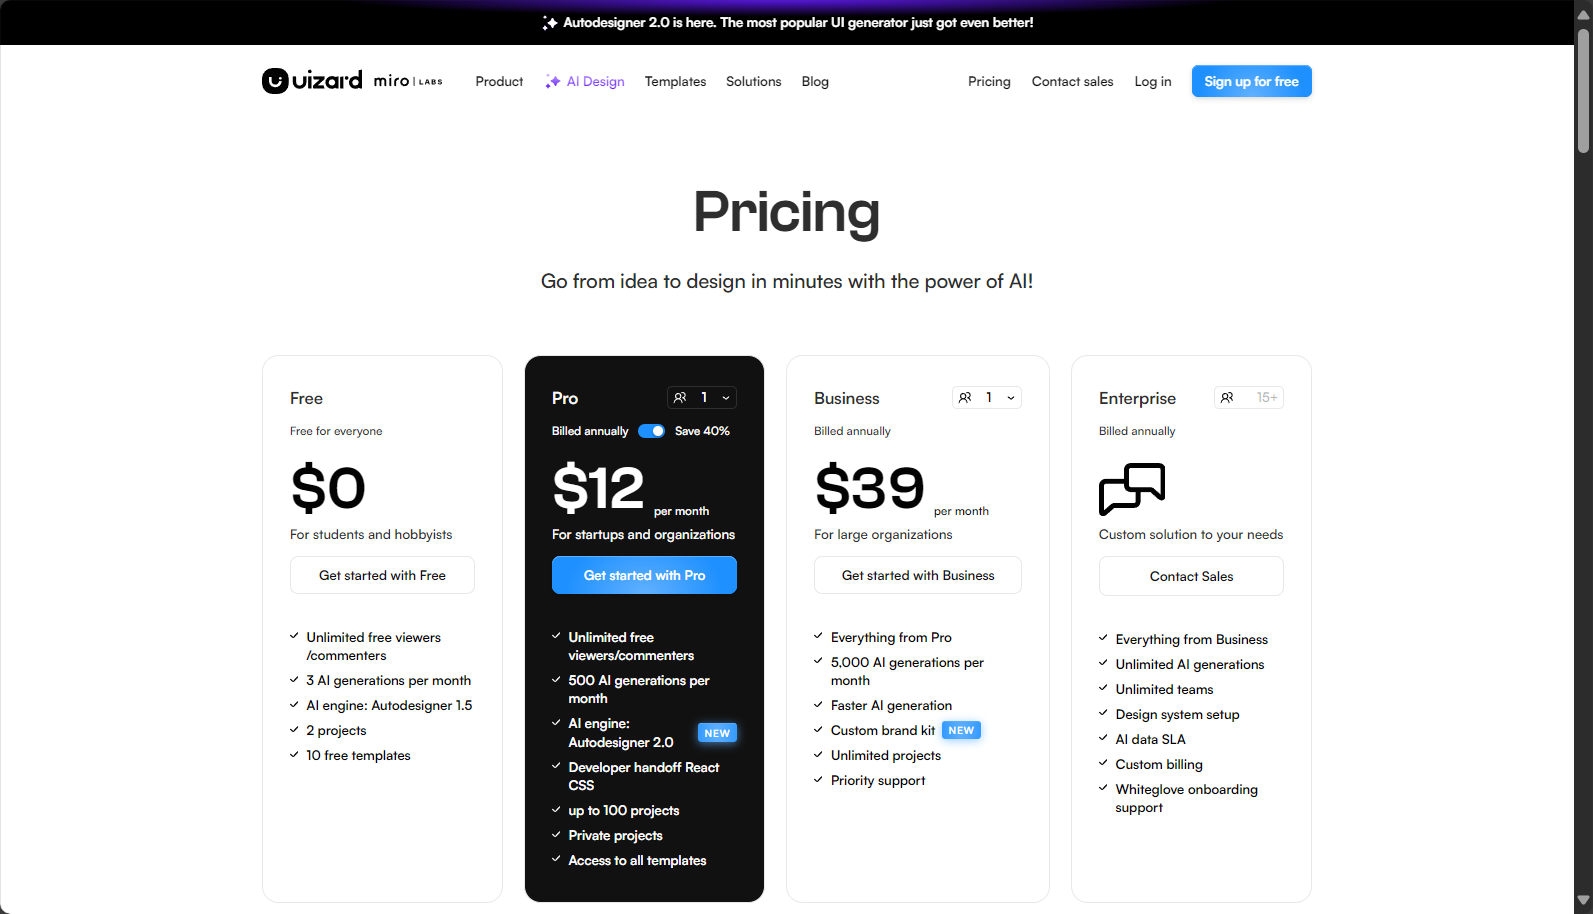Click the sparkle icon in announcement banner
This screenshot has height=914, width=1593.
pos(550,23)
